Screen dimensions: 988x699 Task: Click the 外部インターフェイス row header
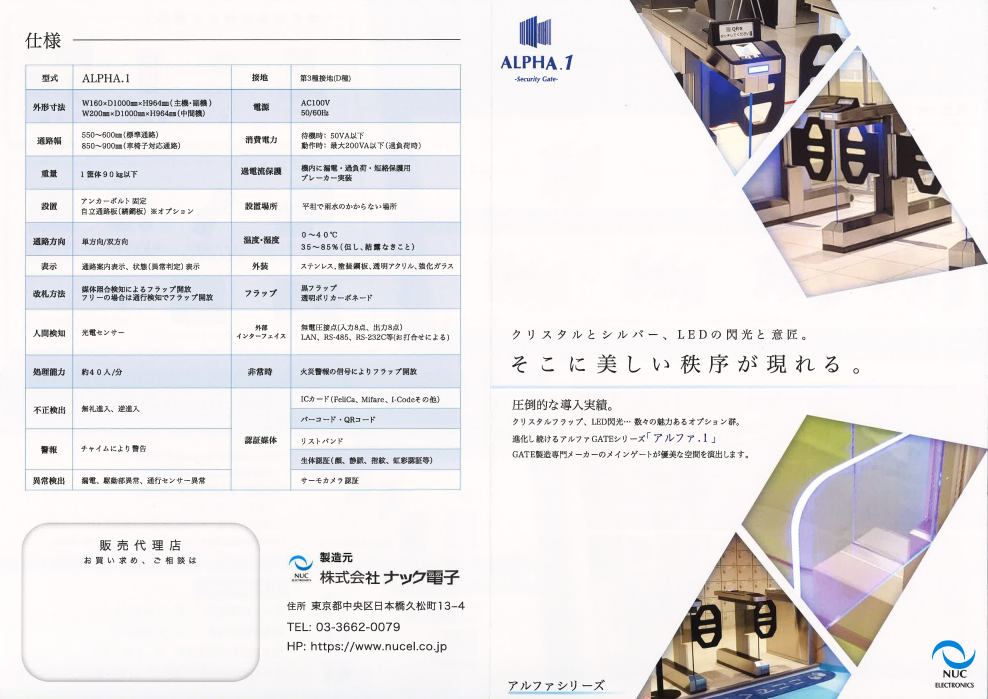coord(260,332)
